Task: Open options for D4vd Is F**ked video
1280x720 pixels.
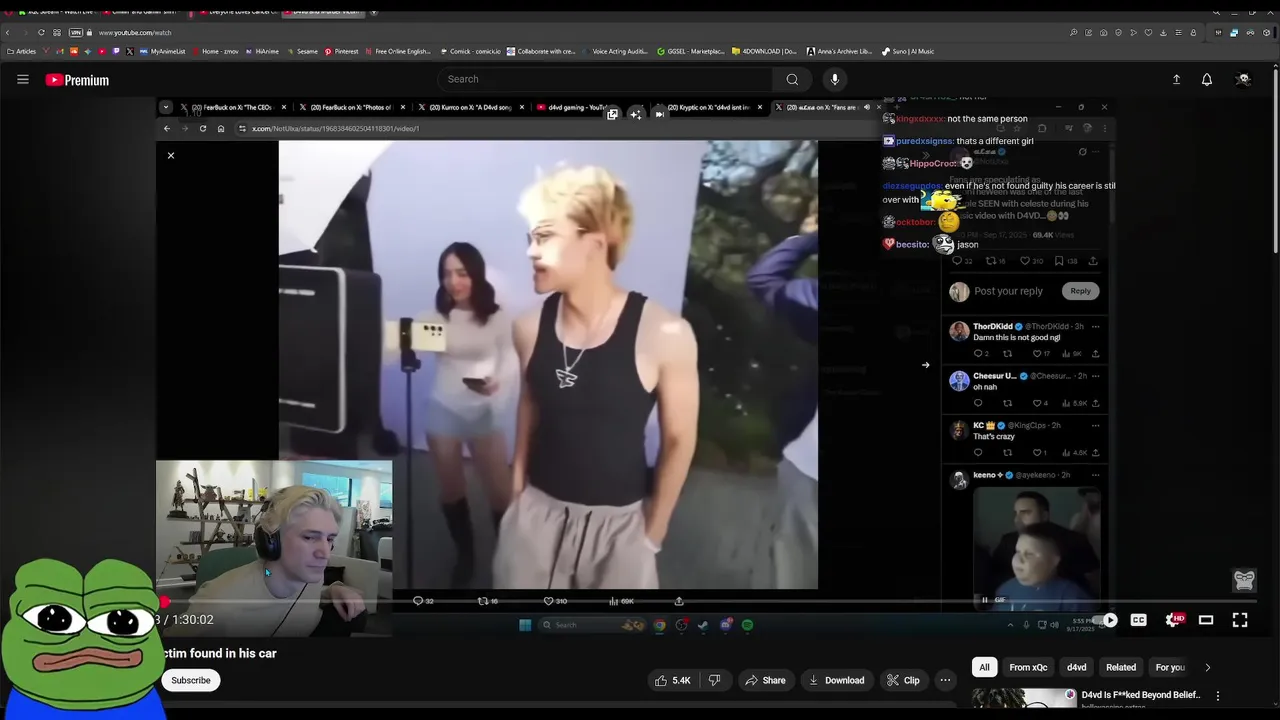Action: pos(1217,695)
